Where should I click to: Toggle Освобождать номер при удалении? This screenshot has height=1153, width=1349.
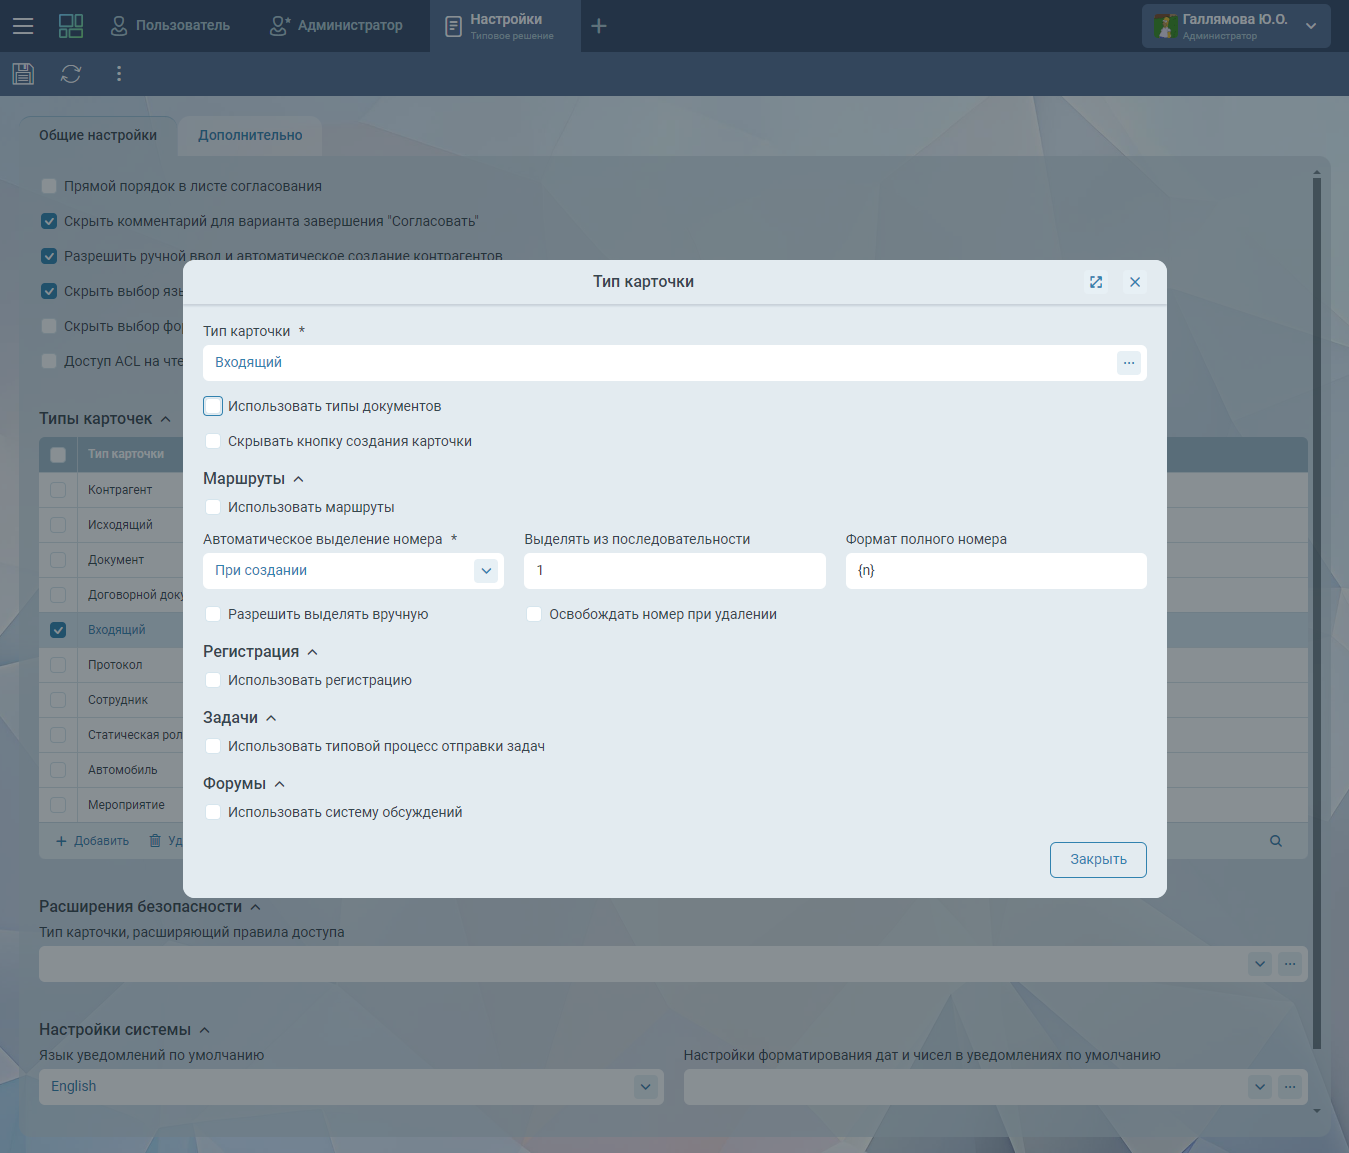534,614
